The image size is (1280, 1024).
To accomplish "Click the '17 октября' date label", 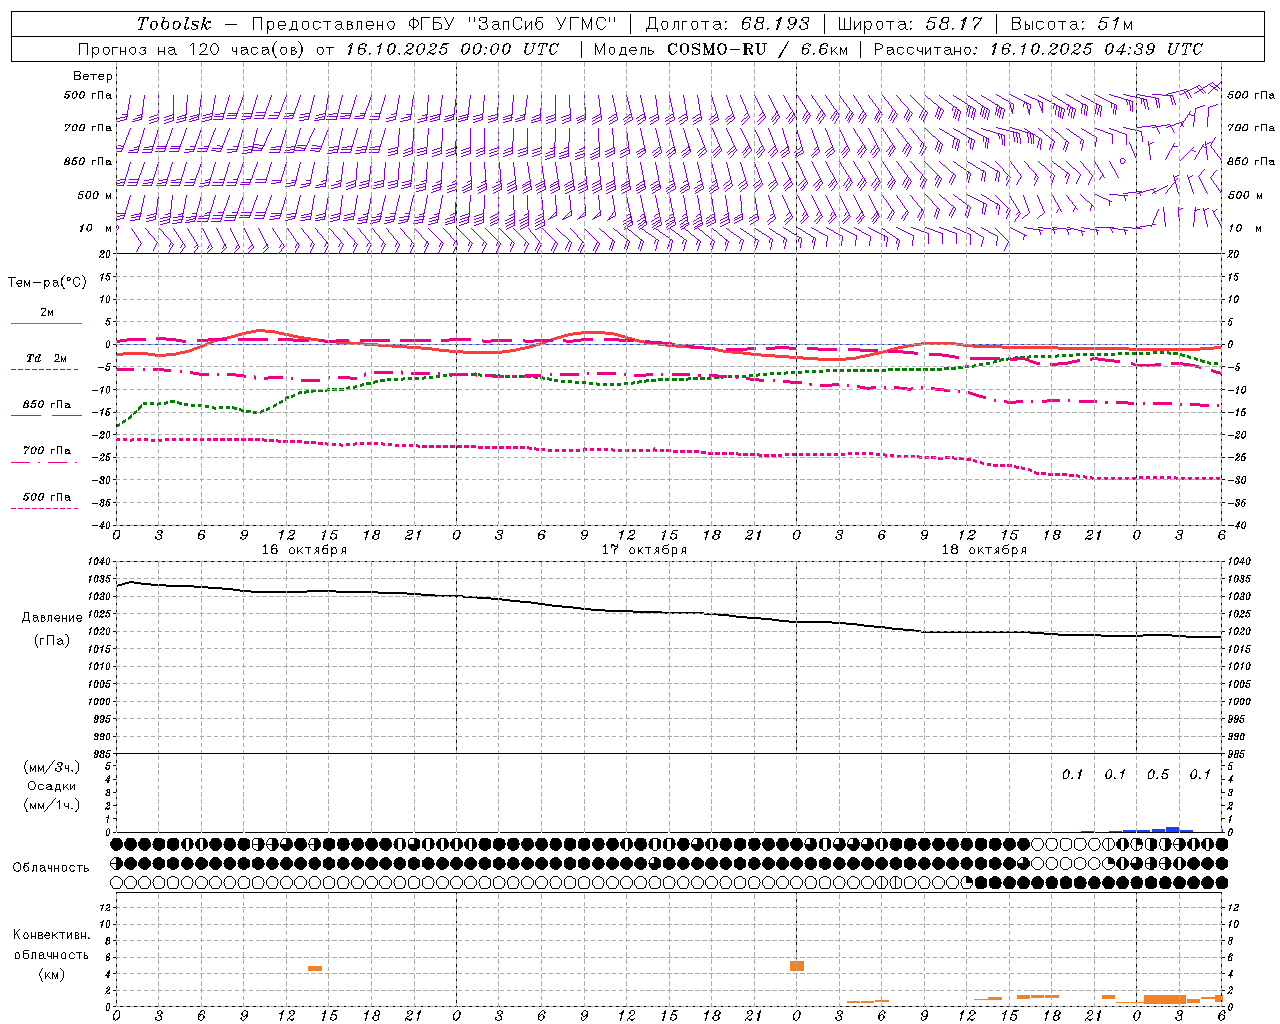I will pyautogui.click(x=644, y=550).
